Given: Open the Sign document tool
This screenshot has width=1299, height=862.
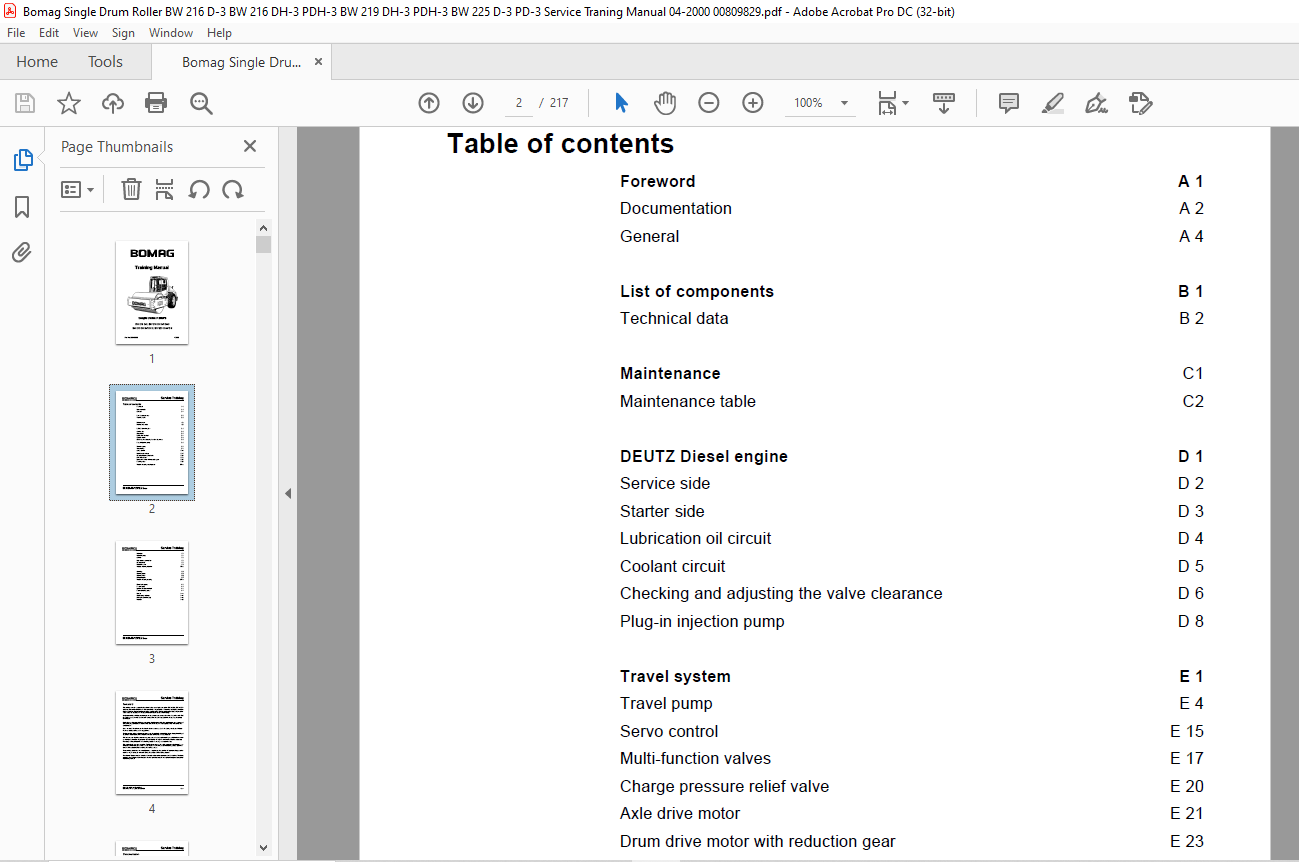Looking at the screenshot, I should [1097, 103].
